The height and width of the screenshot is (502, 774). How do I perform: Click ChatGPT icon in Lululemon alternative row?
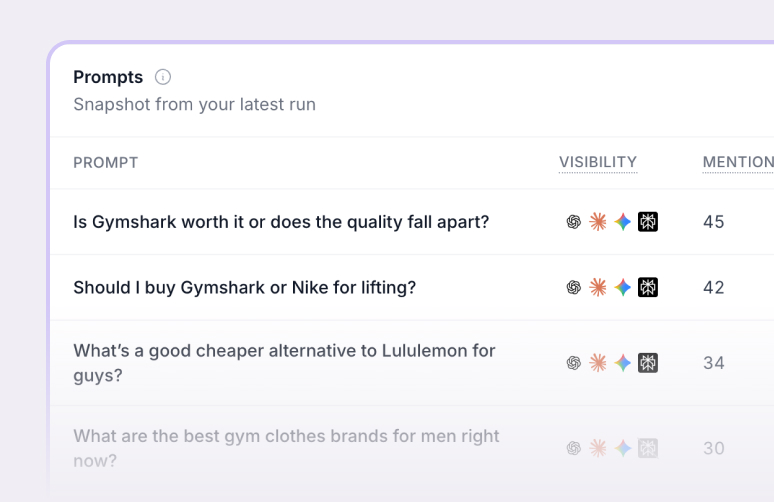tap(574, 363)
